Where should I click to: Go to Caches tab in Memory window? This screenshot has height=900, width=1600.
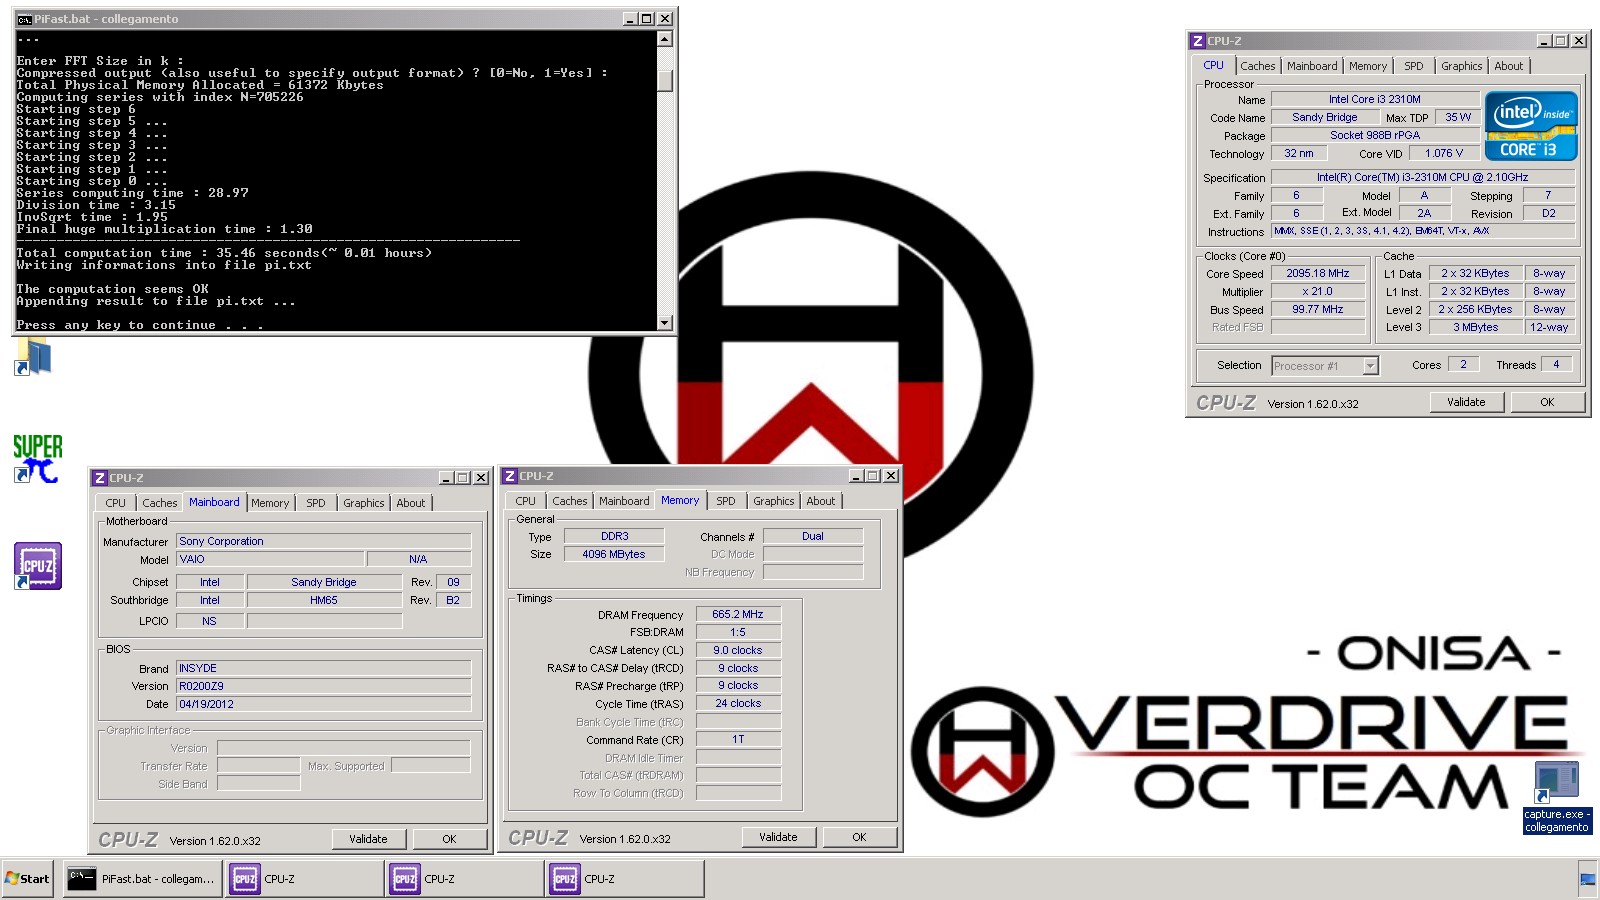[570, 501]
